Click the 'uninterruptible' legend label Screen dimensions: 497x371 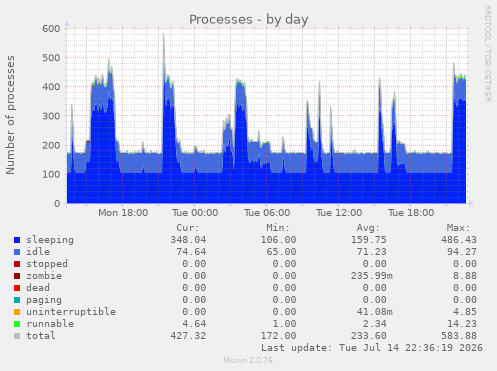pyautogui.click(x=71, y=312)
